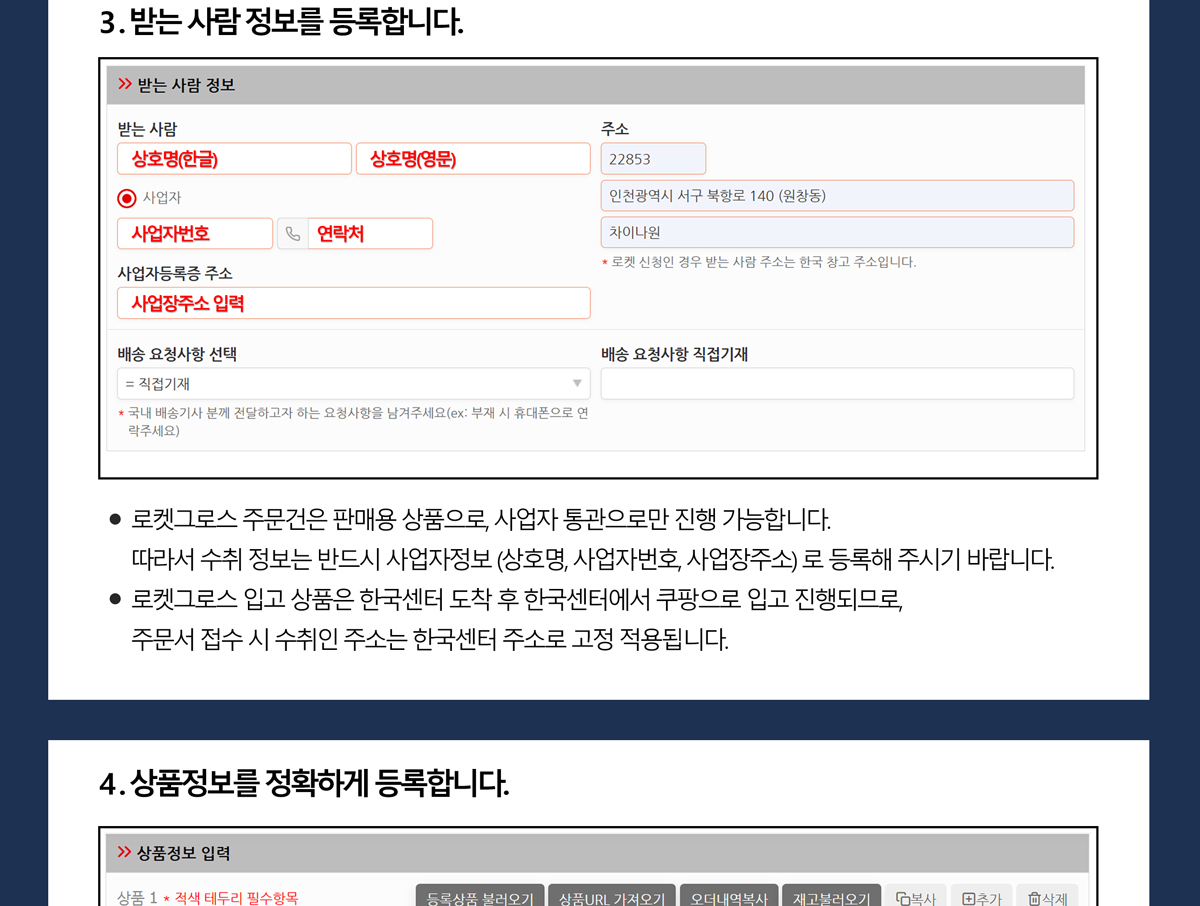Click the red chevron icon beside 상품정보 입력
This screenshot has width=1200, height=906.
tap(125, 853)
